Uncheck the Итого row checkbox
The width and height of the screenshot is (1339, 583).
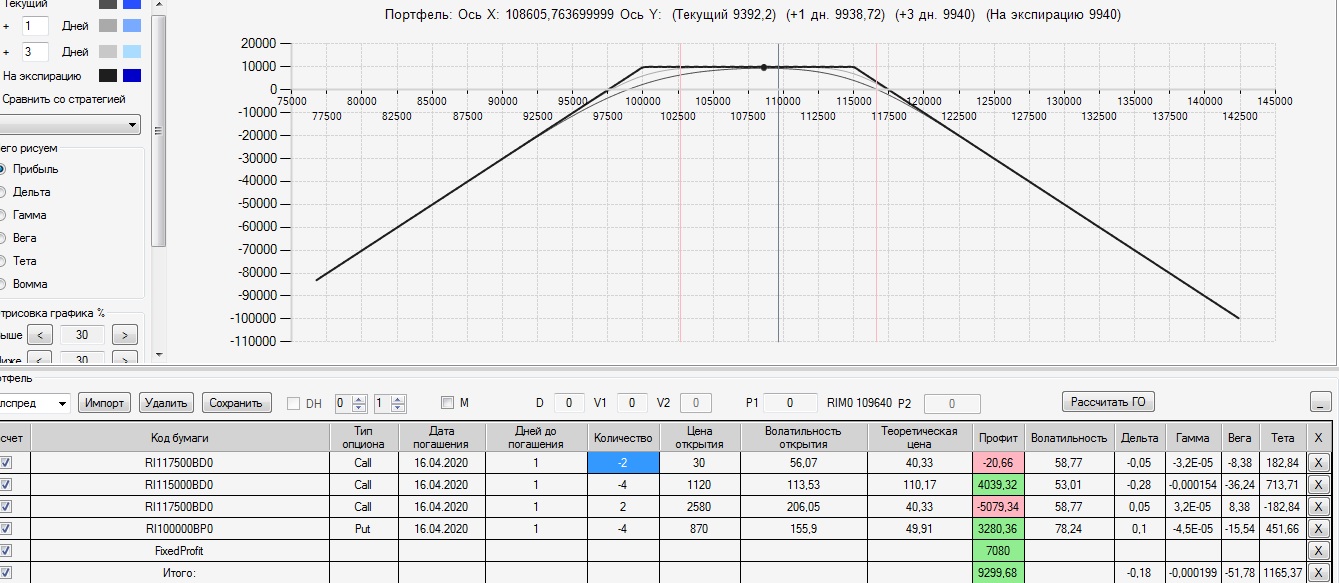tap(8, 573)
